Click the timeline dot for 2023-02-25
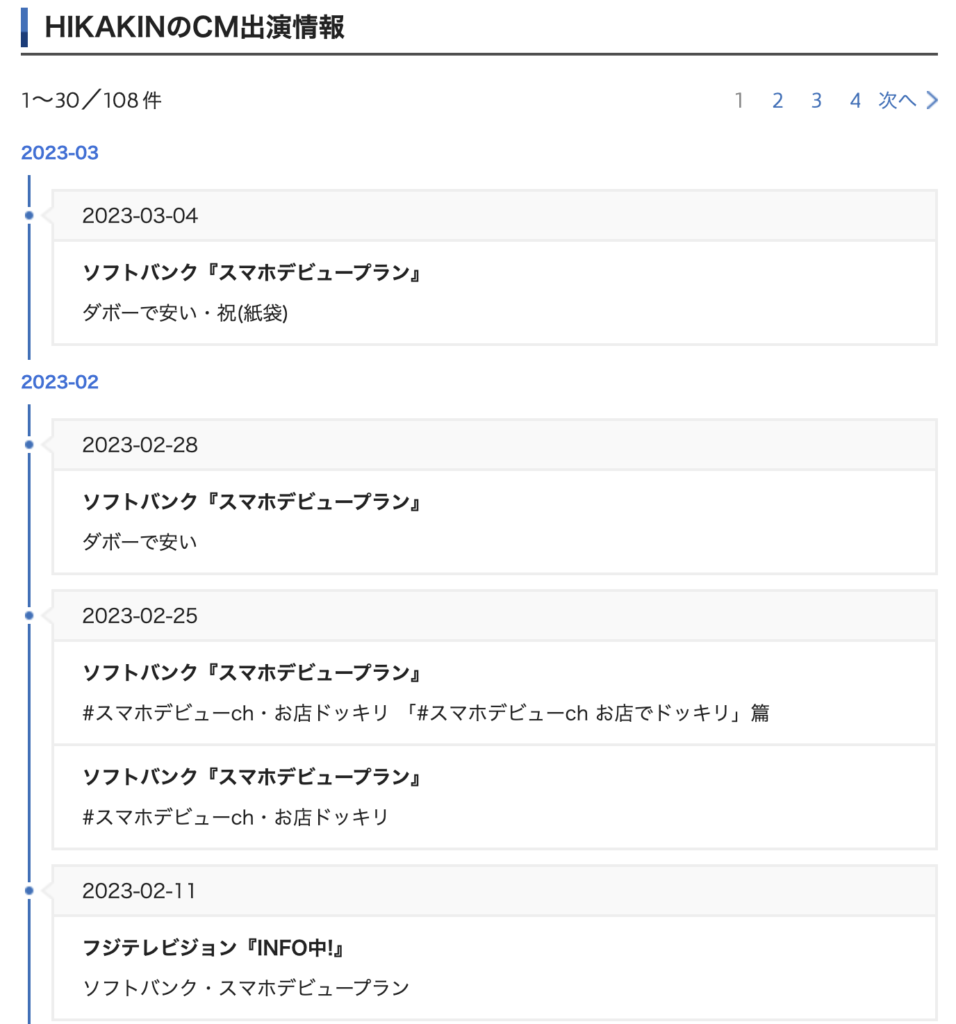 click(29, 616)
